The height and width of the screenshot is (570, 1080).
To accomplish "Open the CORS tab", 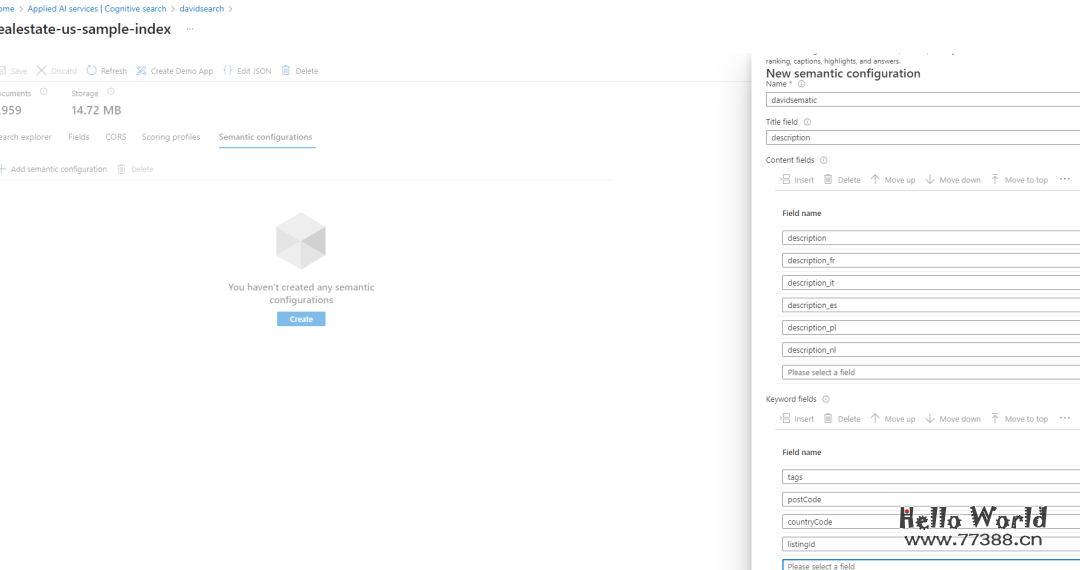I will pos(116,137).
